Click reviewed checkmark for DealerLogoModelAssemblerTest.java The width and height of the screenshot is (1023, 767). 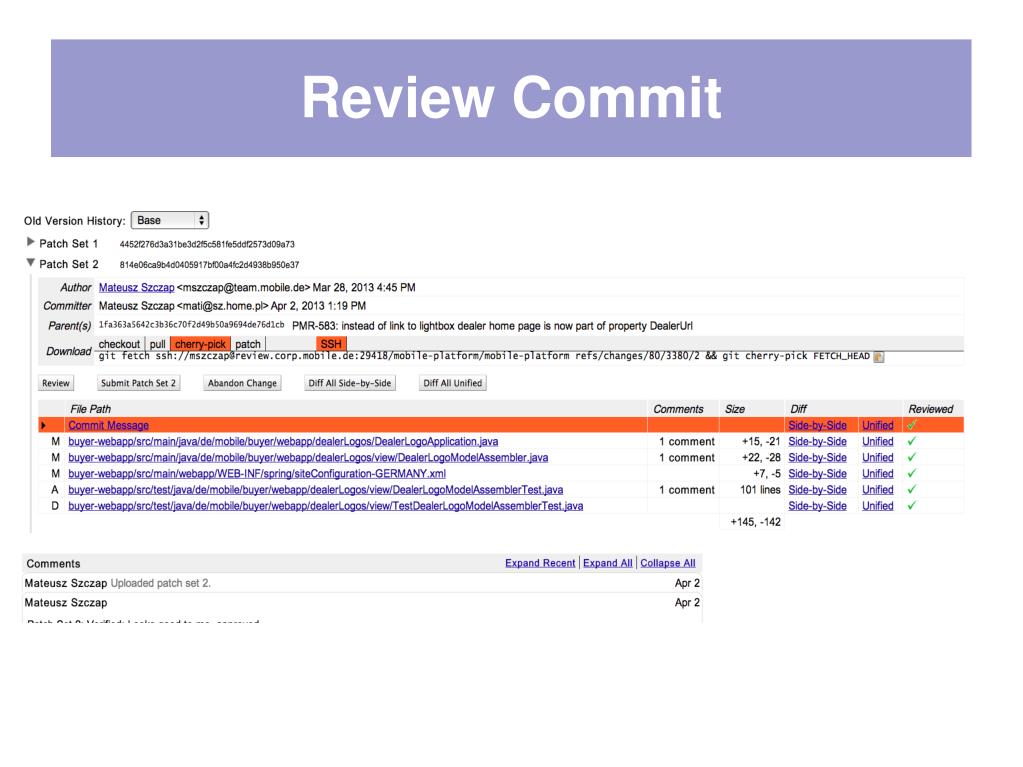point(911,489)
